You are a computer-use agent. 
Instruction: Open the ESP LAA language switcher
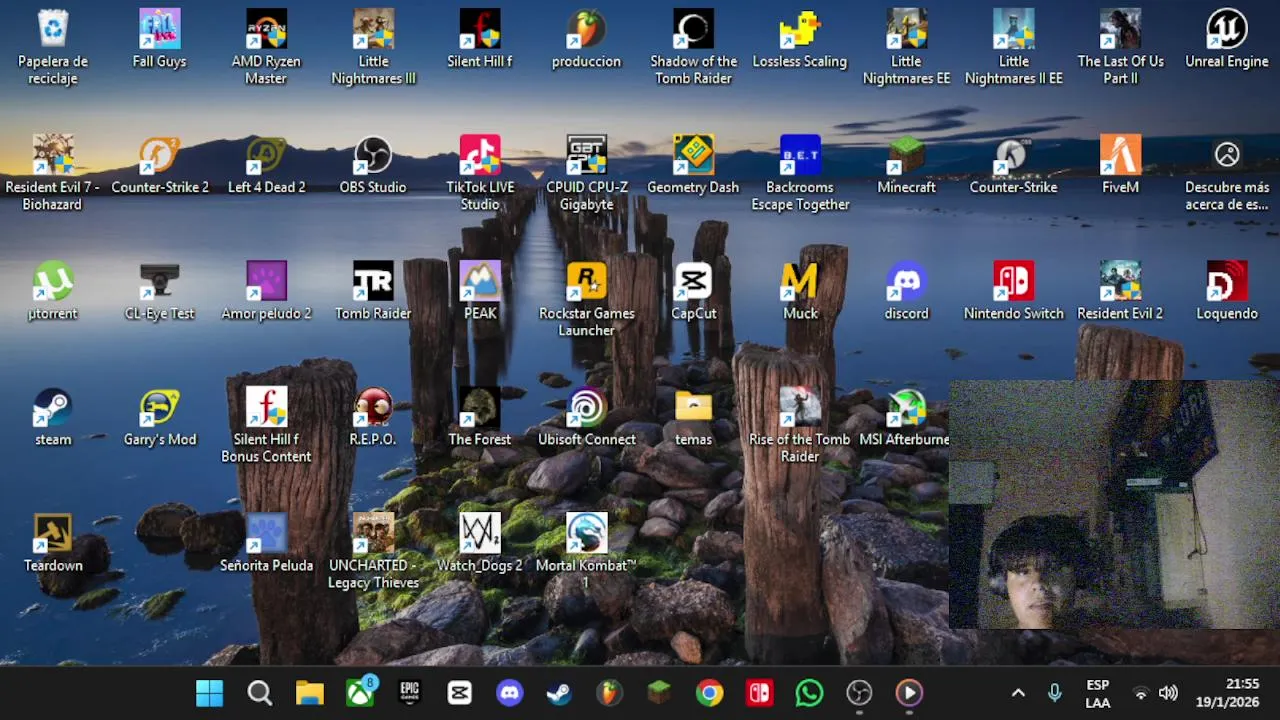point(1098,693)
